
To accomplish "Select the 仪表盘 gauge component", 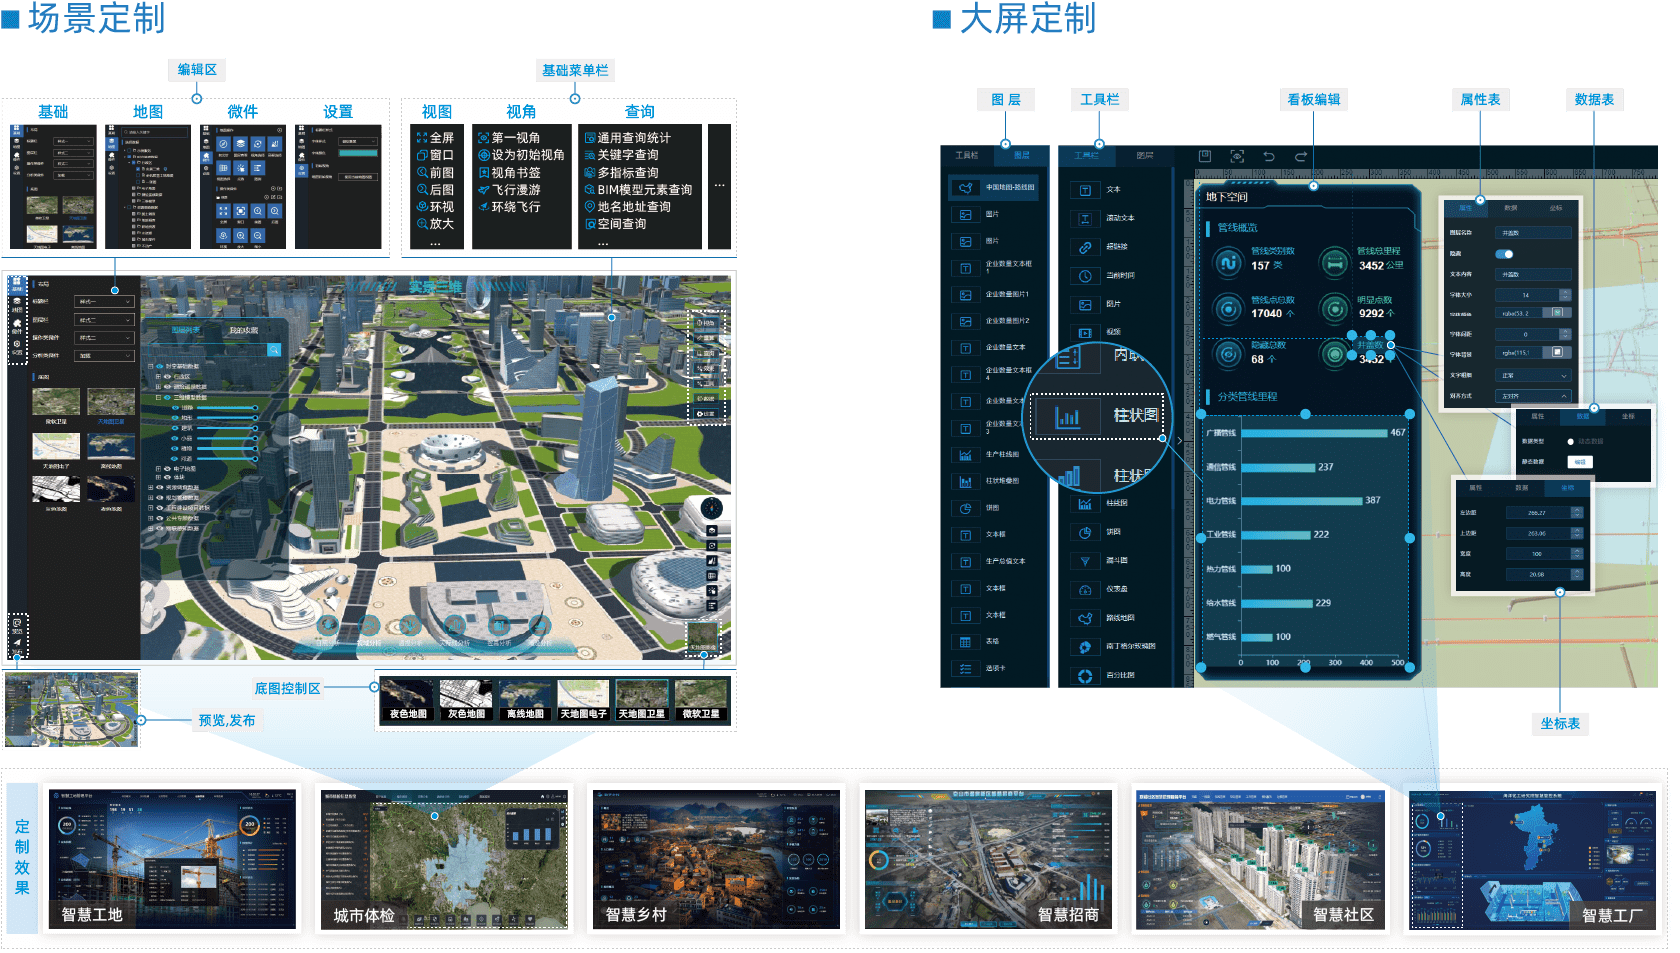I will (x=1085, y=590).
